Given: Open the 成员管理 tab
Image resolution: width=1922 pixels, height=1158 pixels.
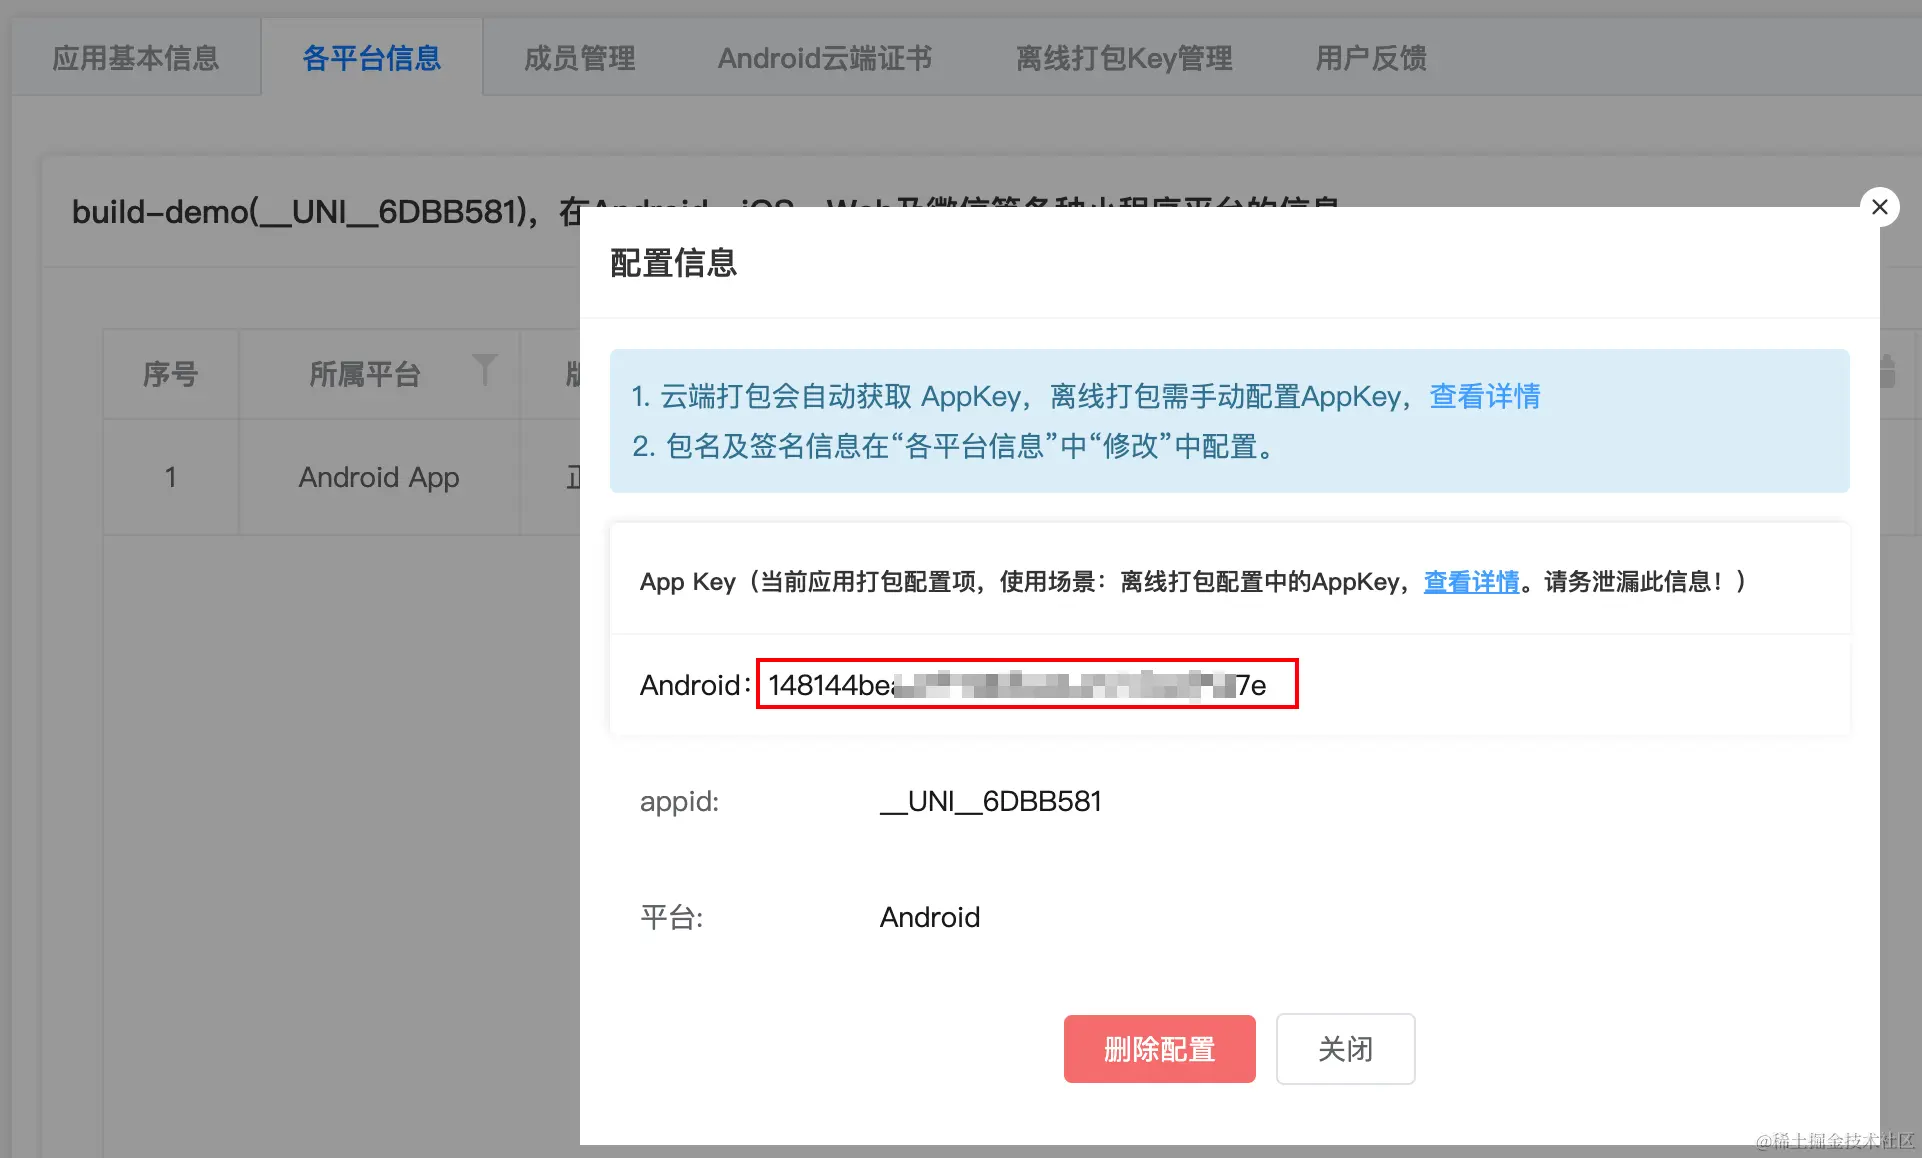Looking at the screenshot, I should coord(580,58).
